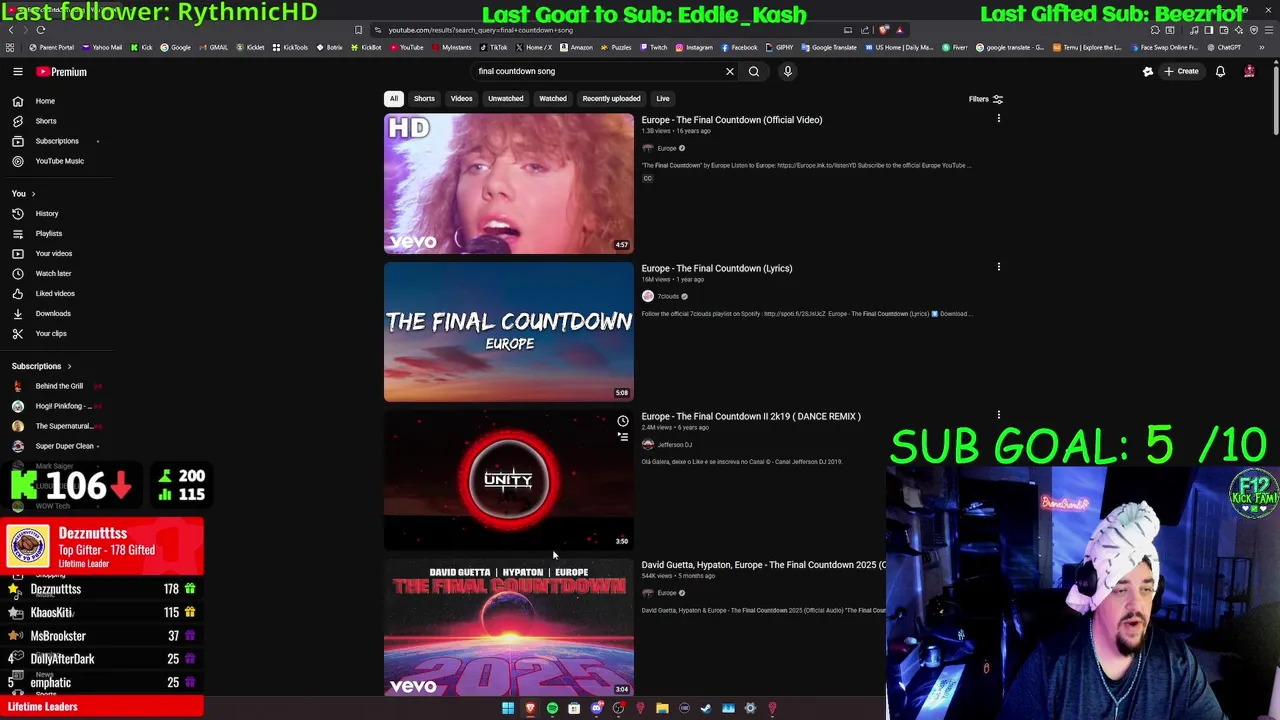
Task: Open Downloads in sidebar
Action: (x=53, y=313)
